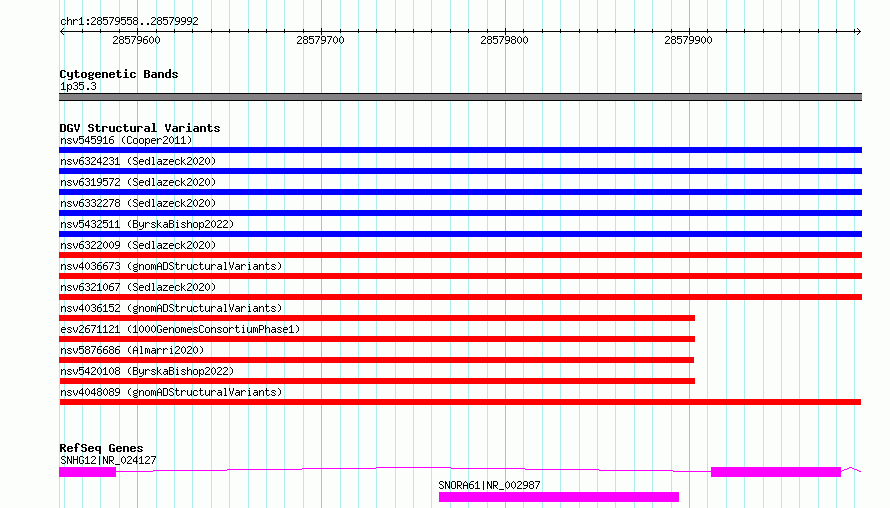Click the nsv4048089 (gnomADStructuralVariants) label
890x508 pixels.
tap(171, 392)
